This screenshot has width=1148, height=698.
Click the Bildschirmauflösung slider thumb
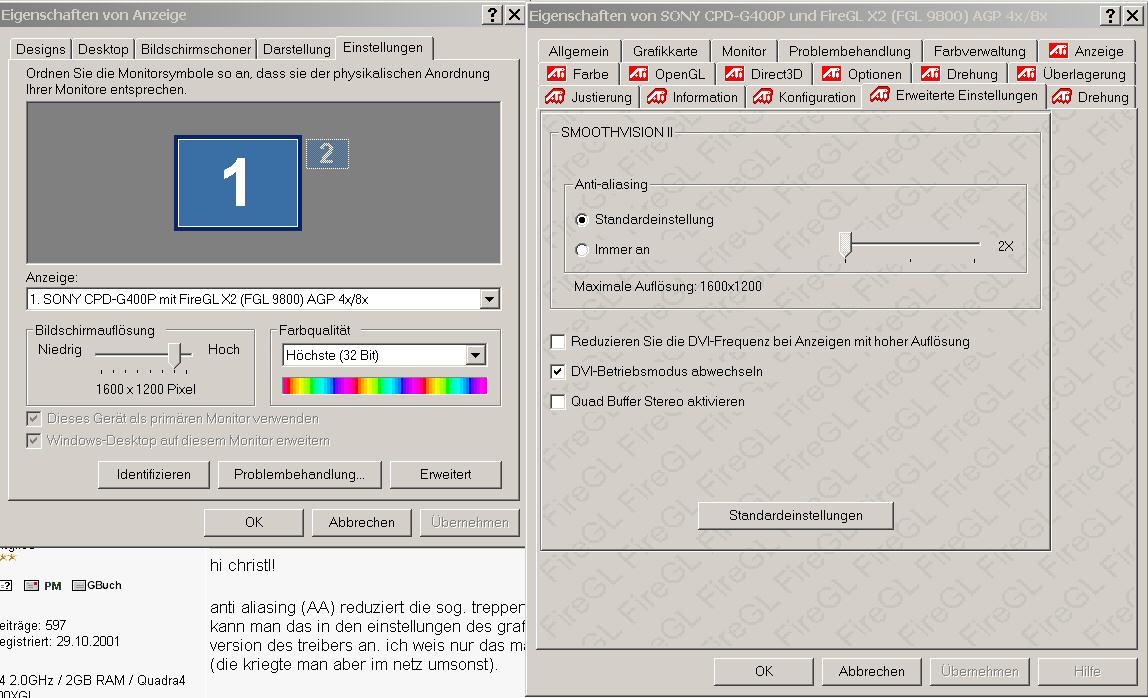pyautogui.click(x=174, y=355)
